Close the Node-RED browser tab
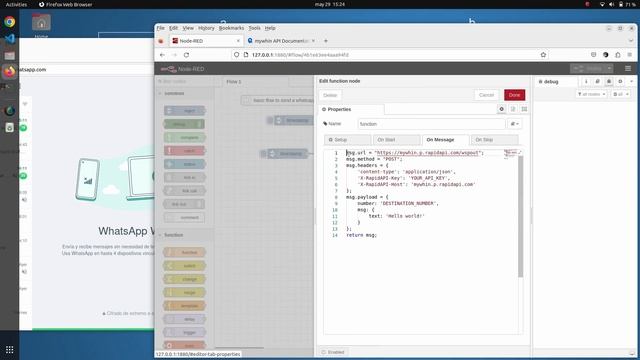 click(x=238, y=41)
